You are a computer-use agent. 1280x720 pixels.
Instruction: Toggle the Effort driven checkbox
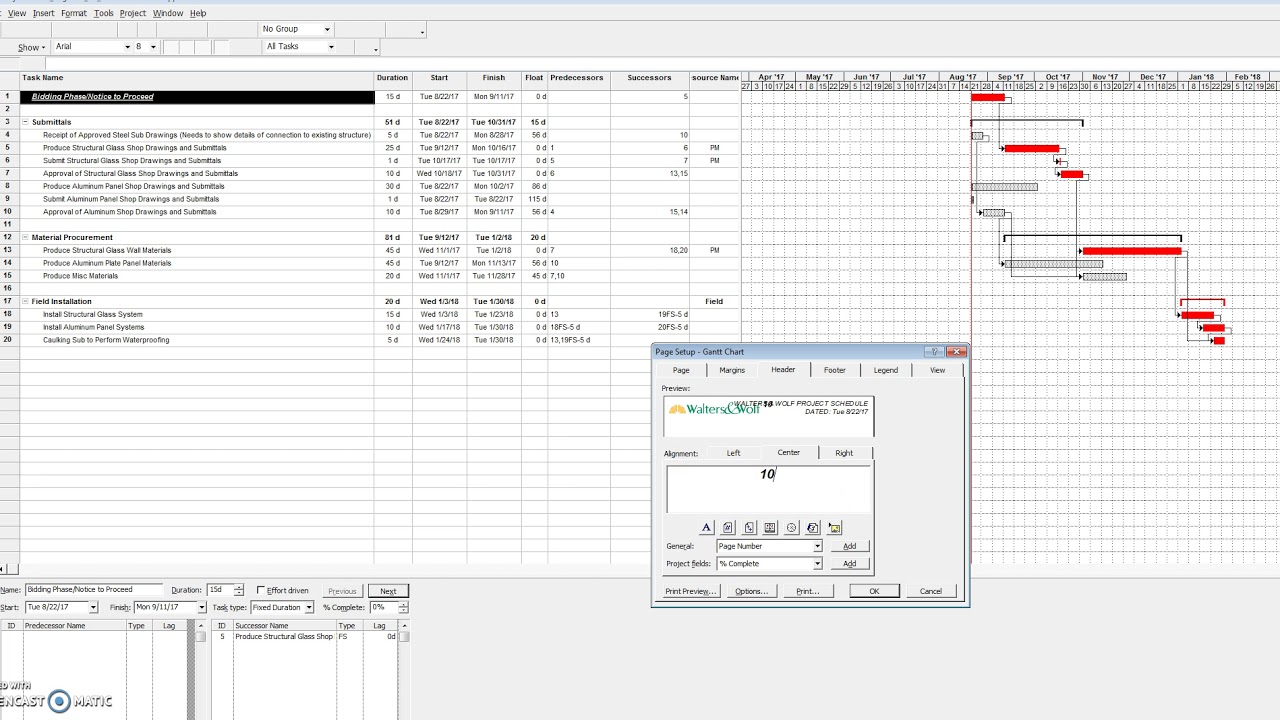(x=261, y=591)
